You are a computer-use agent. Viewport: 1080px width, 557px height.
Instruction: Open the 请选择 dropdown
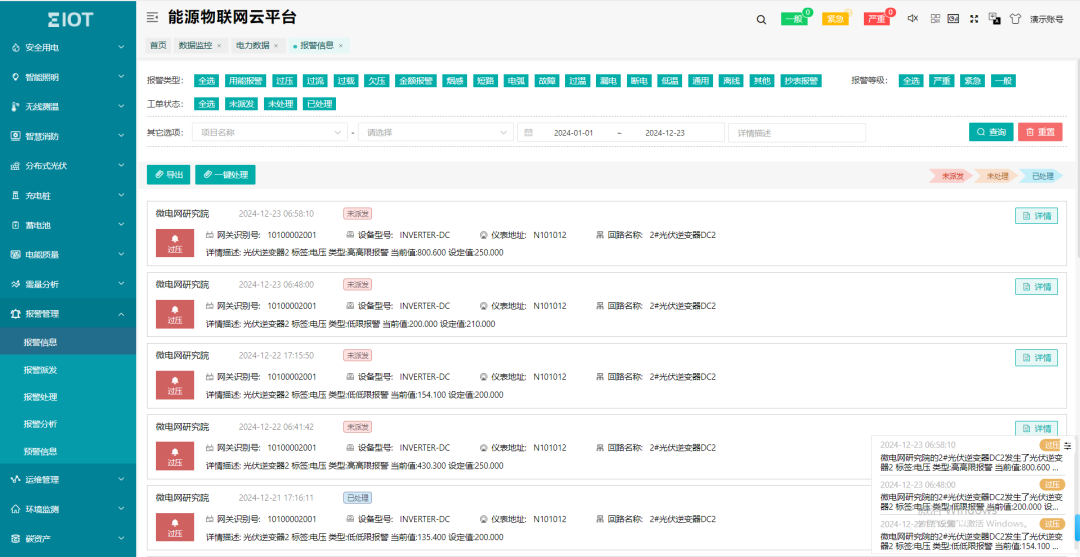click(435, 132)
